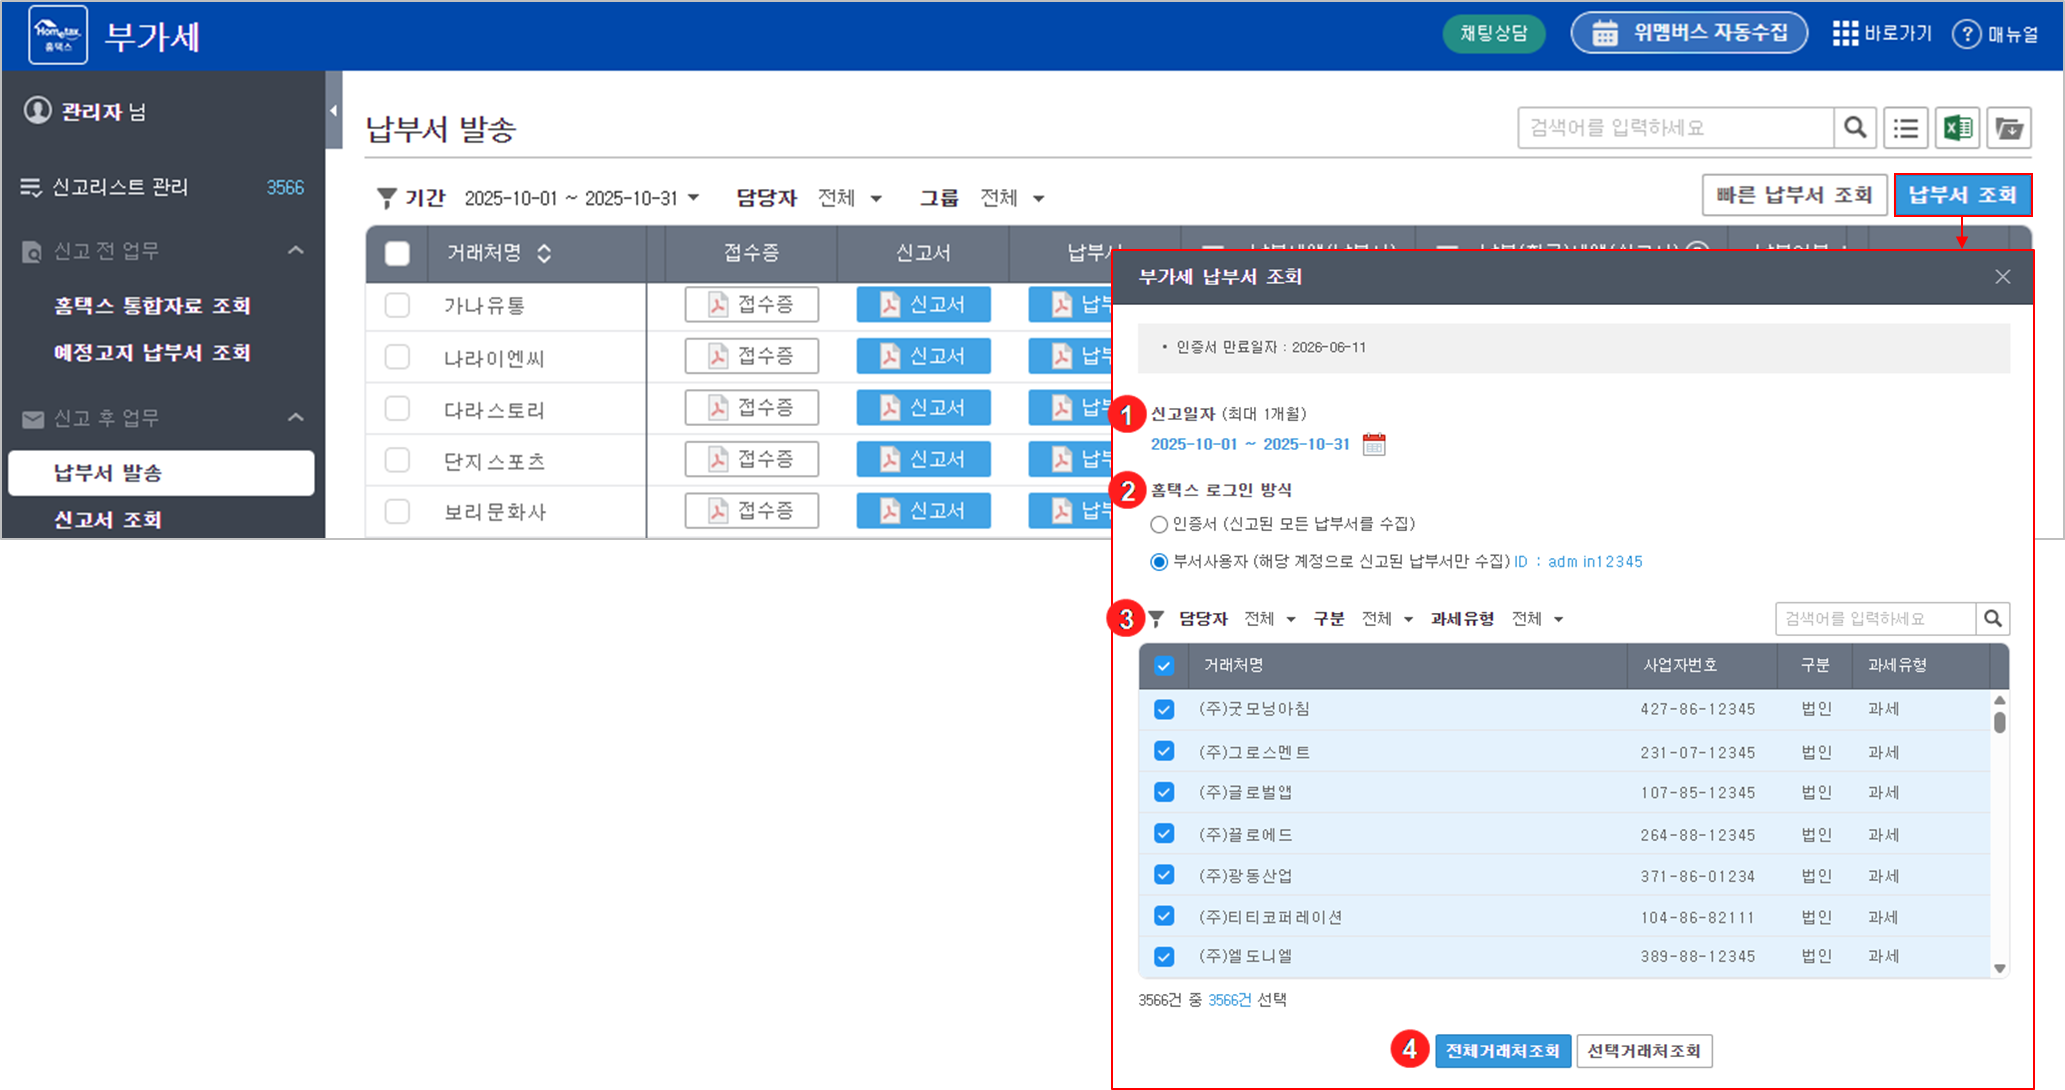Click the (주)티티코퍼레이션 row name
This screenshot has width=2065, height=1090.
point(1270,917)
